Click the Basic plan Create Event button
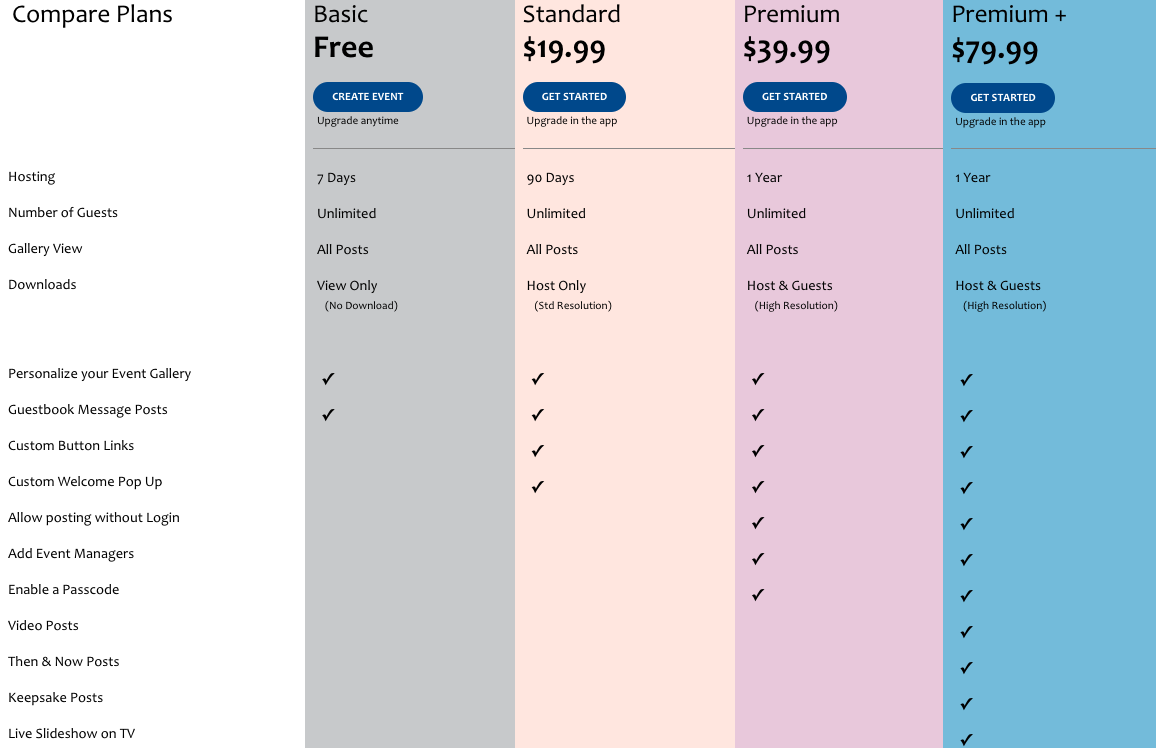Image resolution: width=1156 pixels, height=748 pixels. coord(367,97)
